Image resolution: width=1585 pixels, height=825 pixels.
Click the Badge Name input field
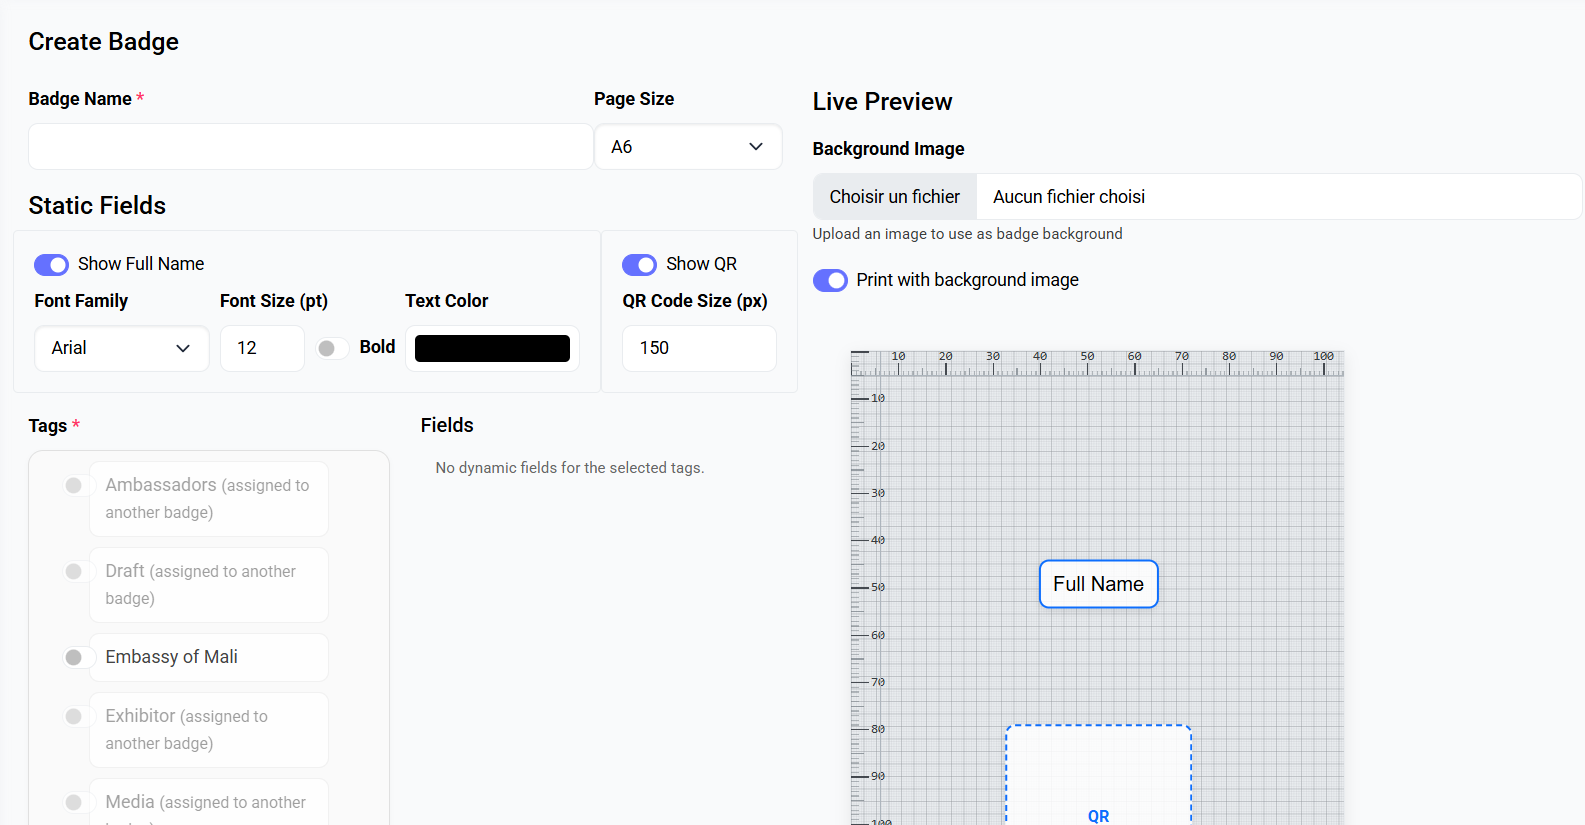pos(310,146)
